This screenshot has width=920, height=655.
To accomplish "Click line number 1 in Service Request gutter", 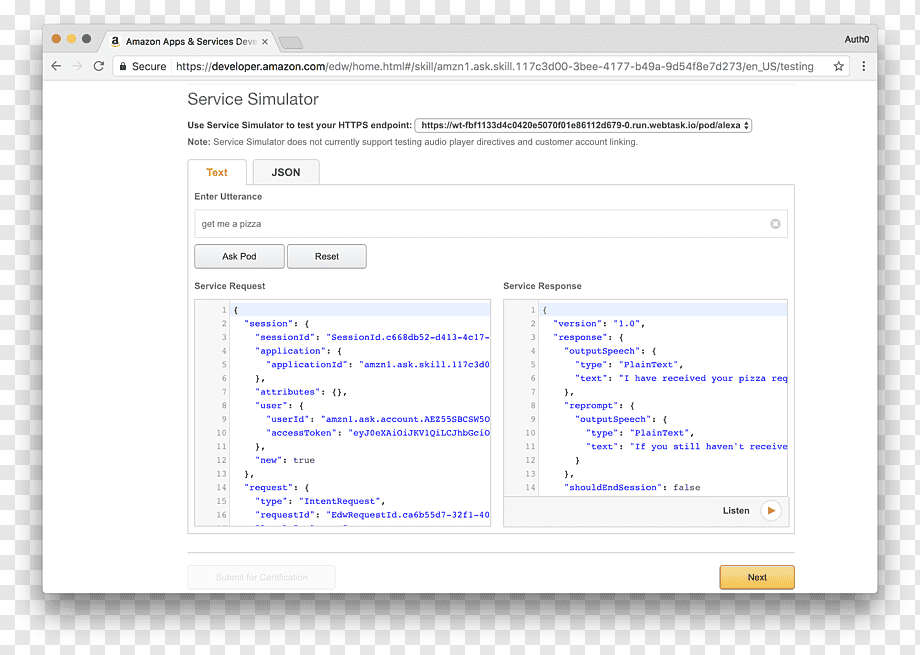I will pyautogui.click(x=224, y=310).
